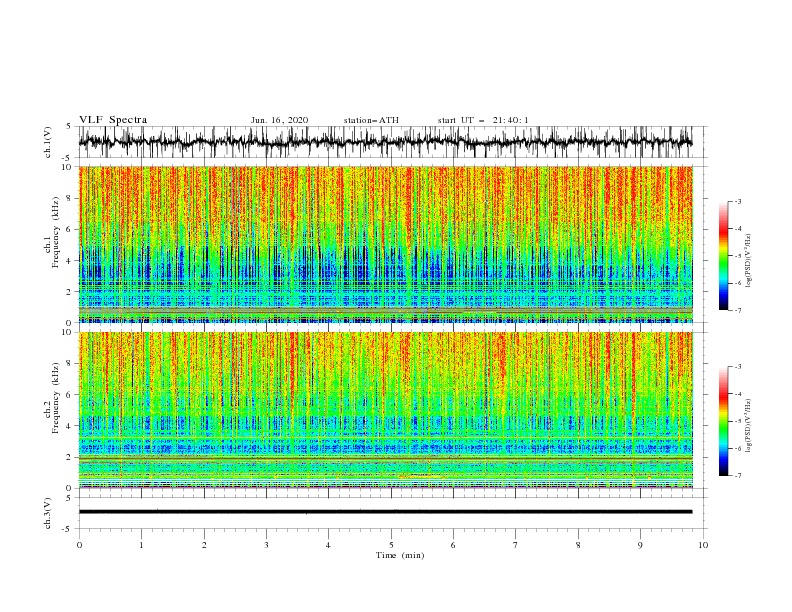
Task: Click the 'ch.3(V)' axis label
Action: pos(48,513)
